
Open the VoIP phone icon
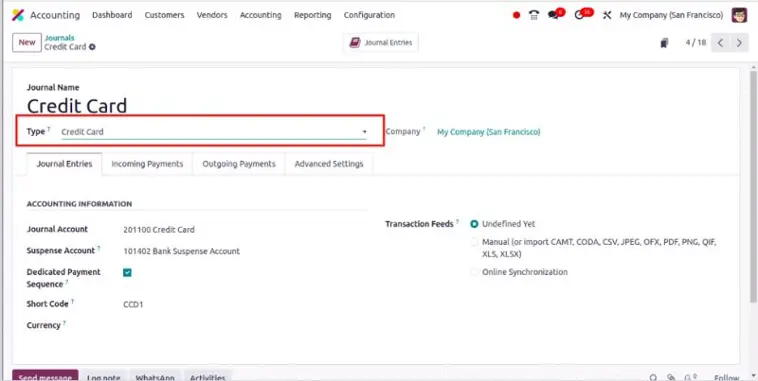tap(534, 15)
